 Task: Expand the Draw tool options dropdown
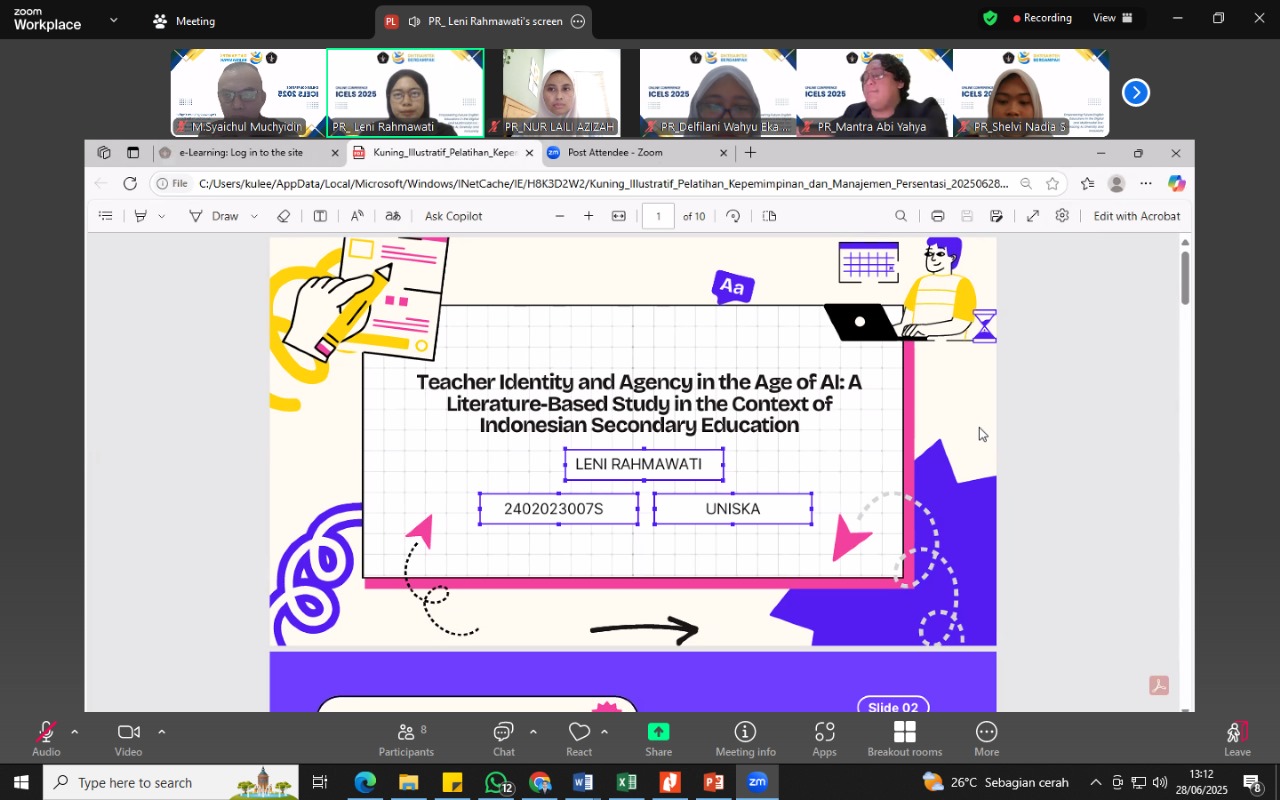click(x=254, y=217)
